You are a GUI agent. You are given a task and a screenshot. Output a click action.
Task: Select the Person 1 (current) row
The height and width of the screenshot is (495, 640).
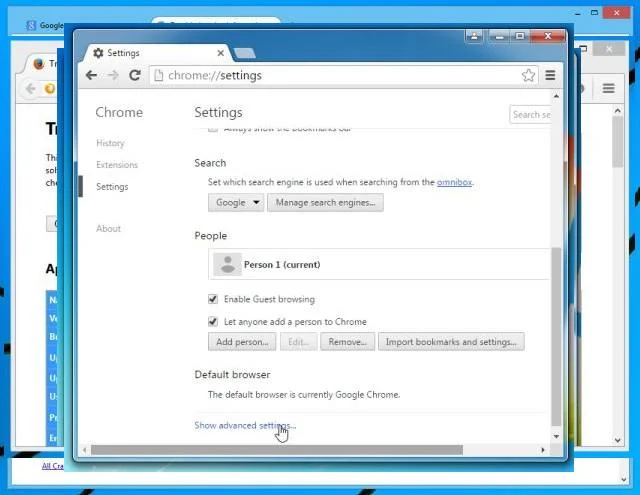(x=379, y=264)
